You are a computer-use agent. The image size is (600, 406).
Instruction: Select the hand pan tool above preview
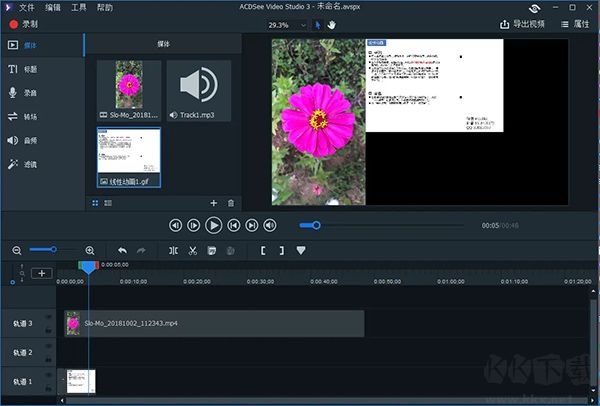pos(332,23)
